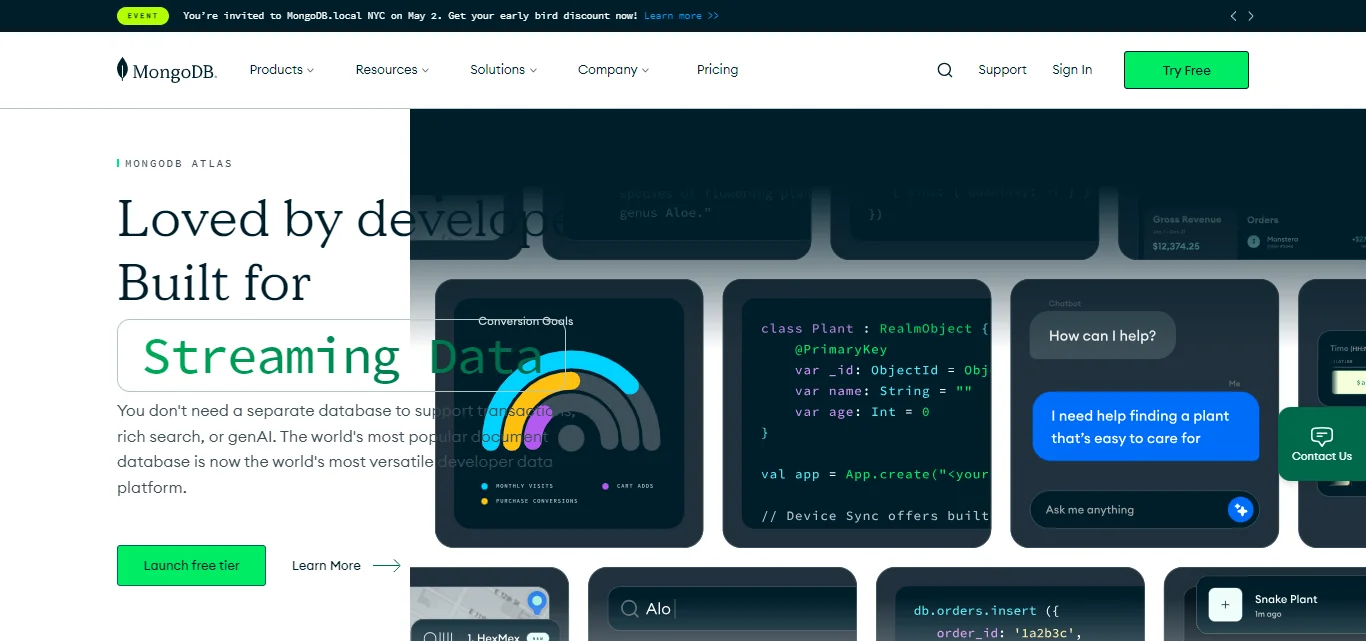
Task: Expand the Company menu
Action: coord(613,70)
